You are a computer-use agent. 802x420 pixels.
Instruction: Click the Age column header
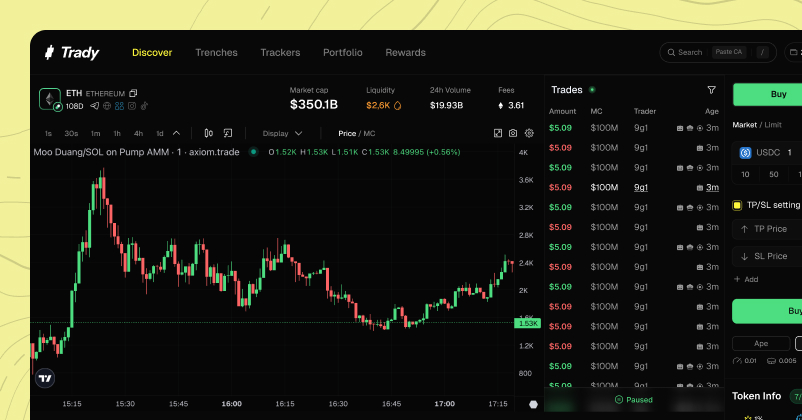[712, 111]
